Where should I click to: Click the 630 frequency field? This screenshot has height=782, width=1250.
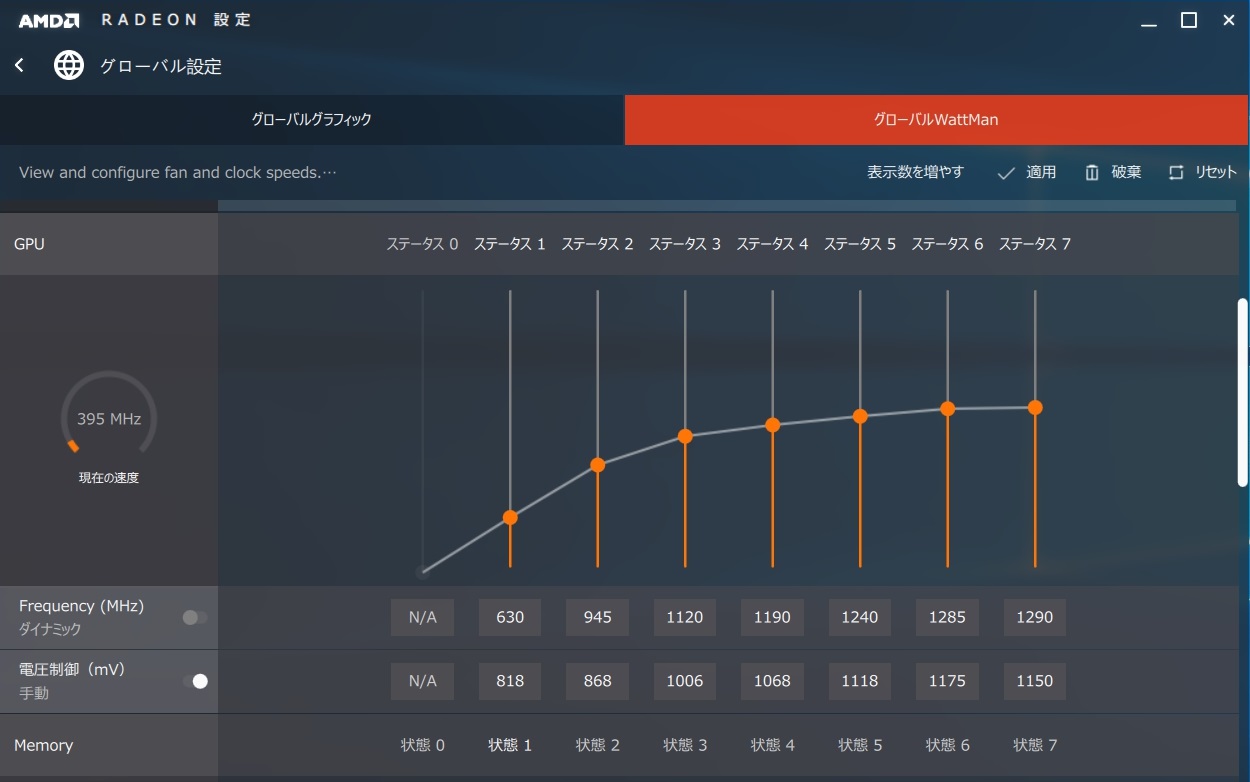(510, 617)
